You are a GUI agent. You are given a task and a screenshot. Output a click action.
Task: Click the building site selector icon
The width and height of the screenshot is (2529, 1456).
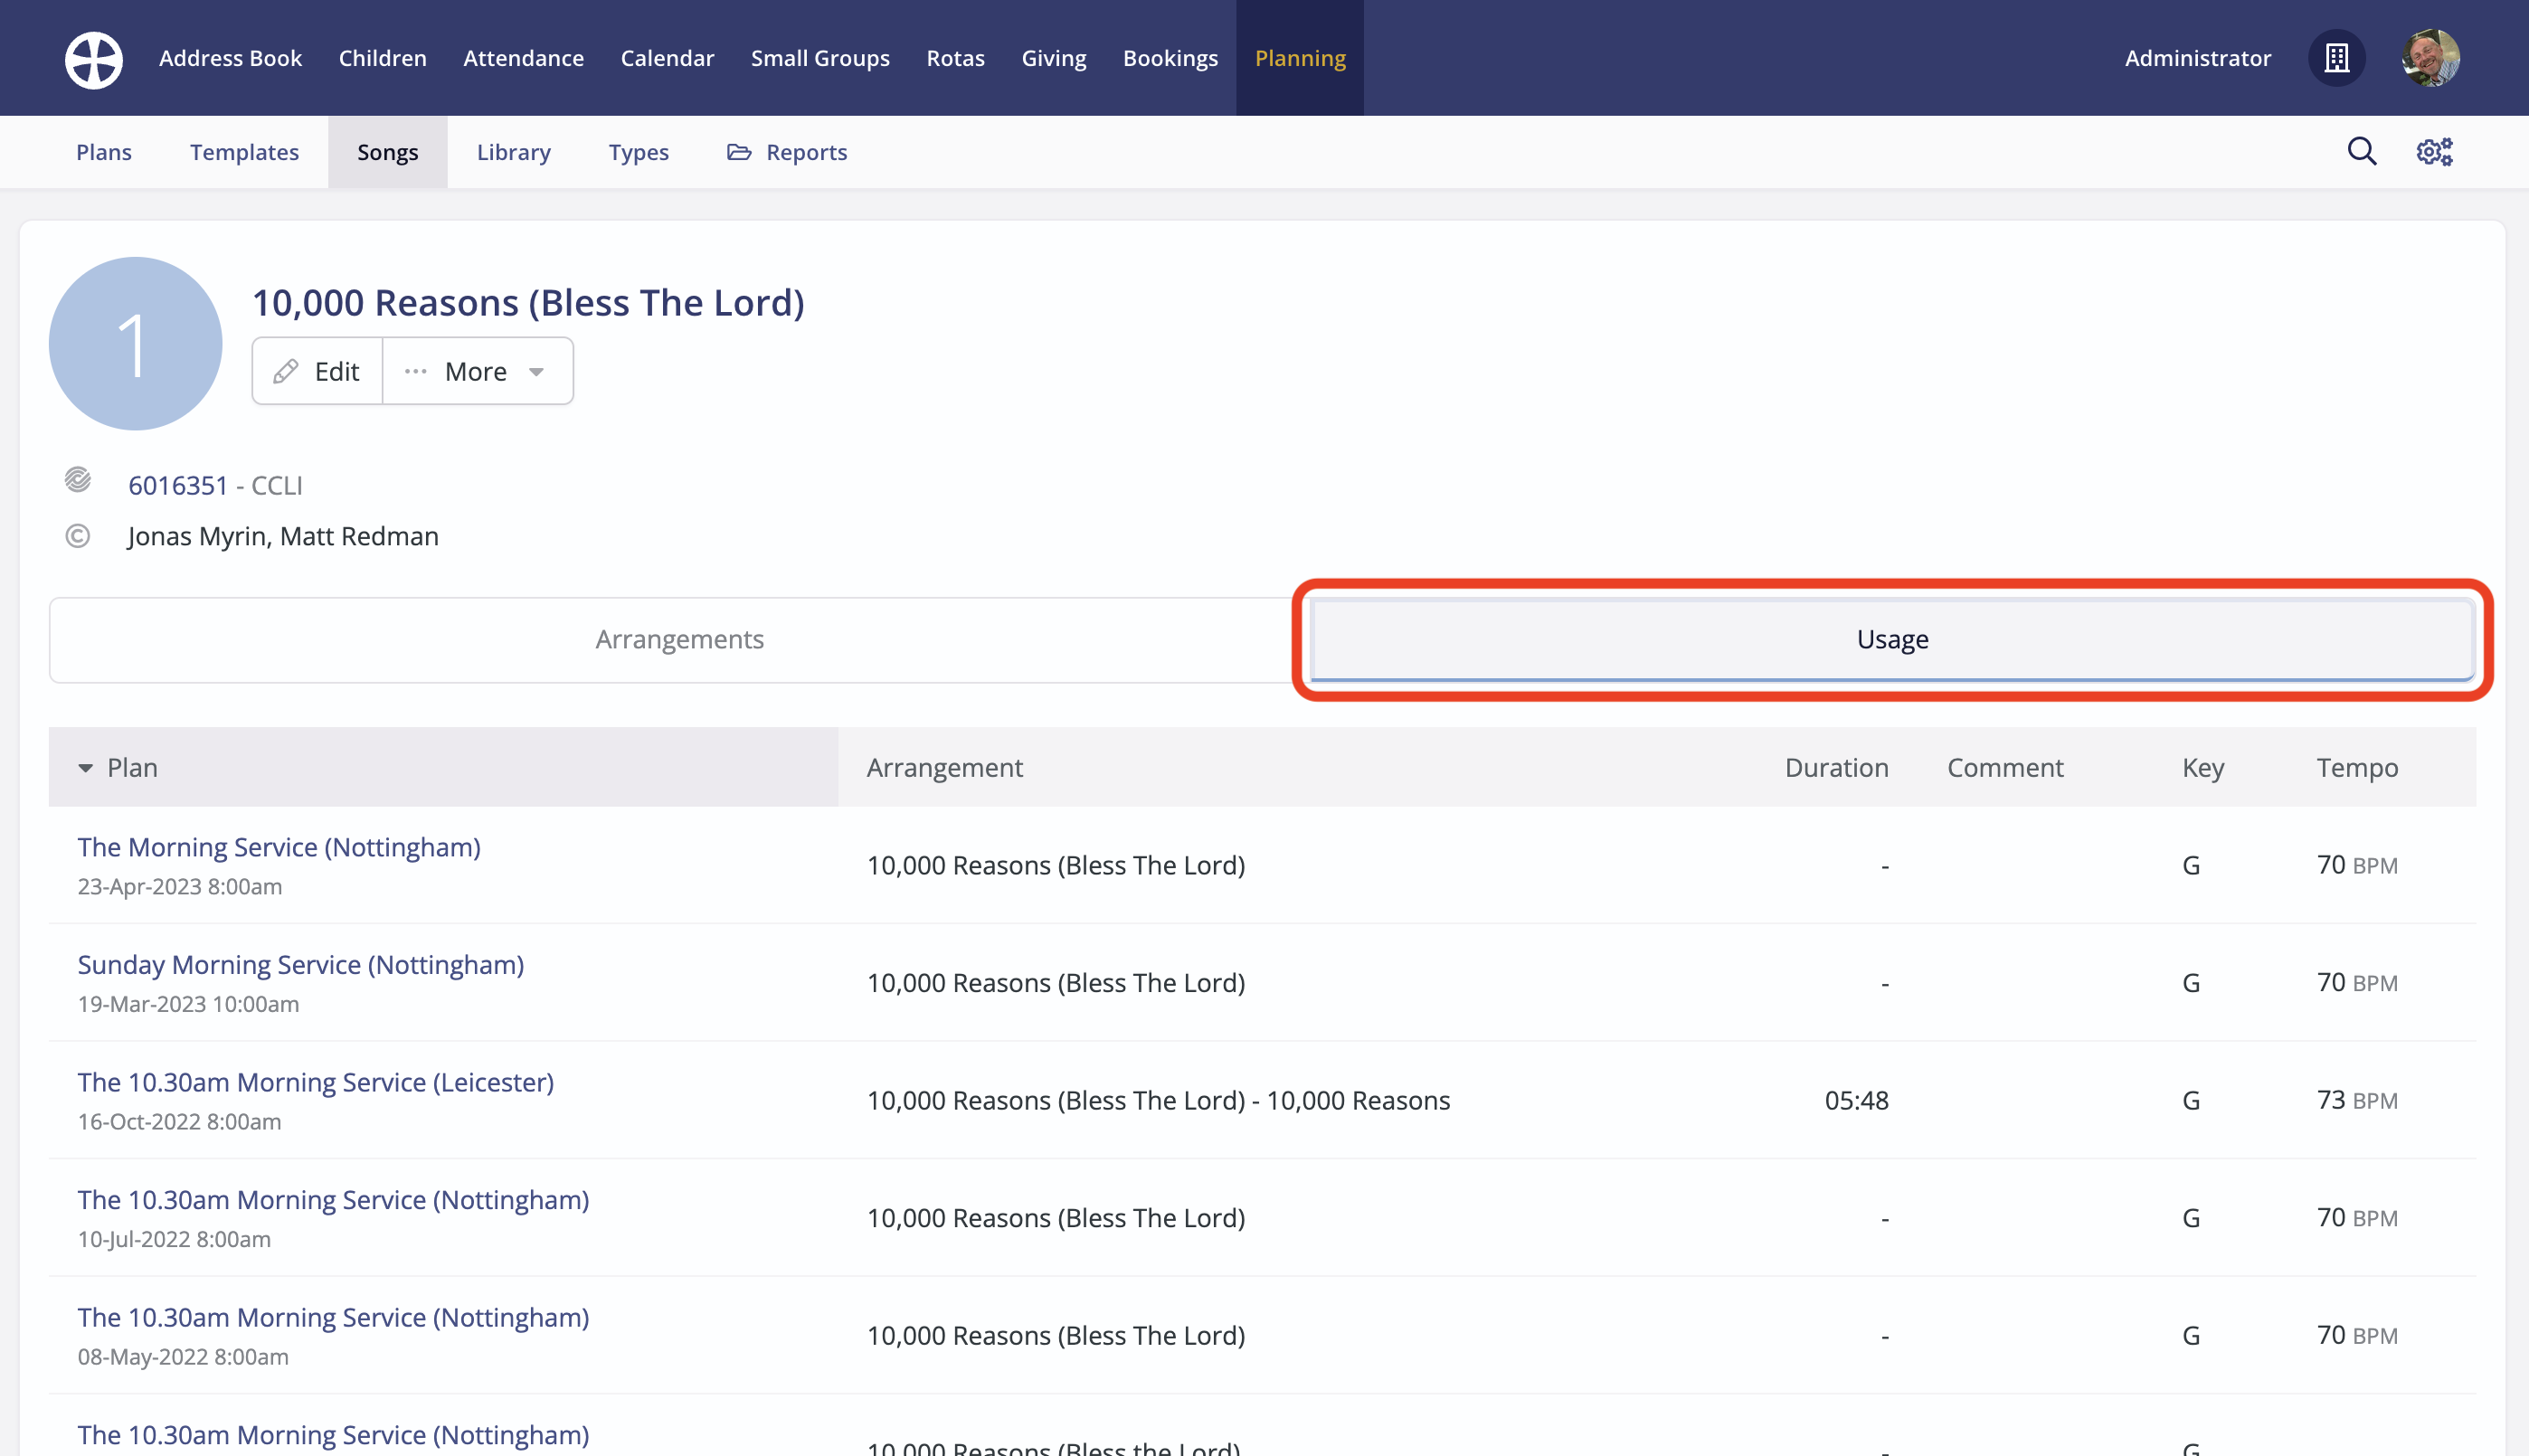click(2336, 59)
